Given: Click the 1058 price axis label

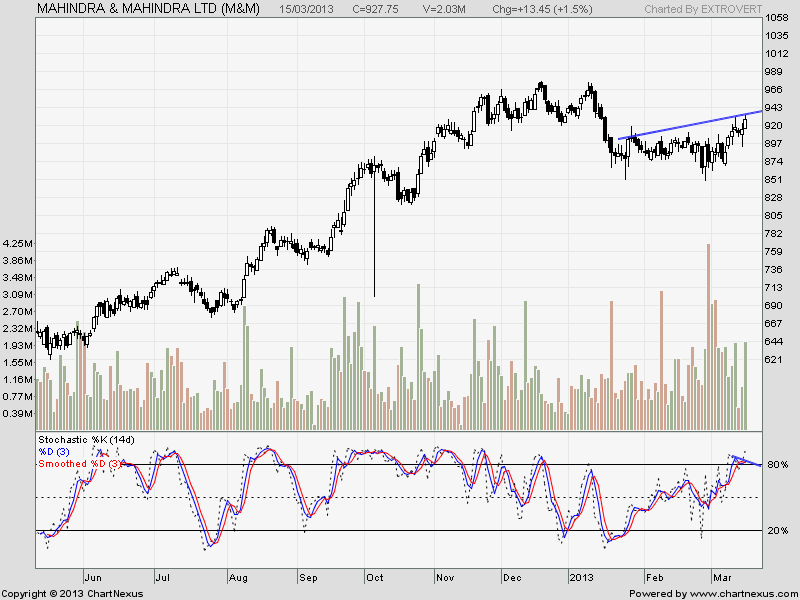Looking at the screenshot, I should (x=777, y=18).
